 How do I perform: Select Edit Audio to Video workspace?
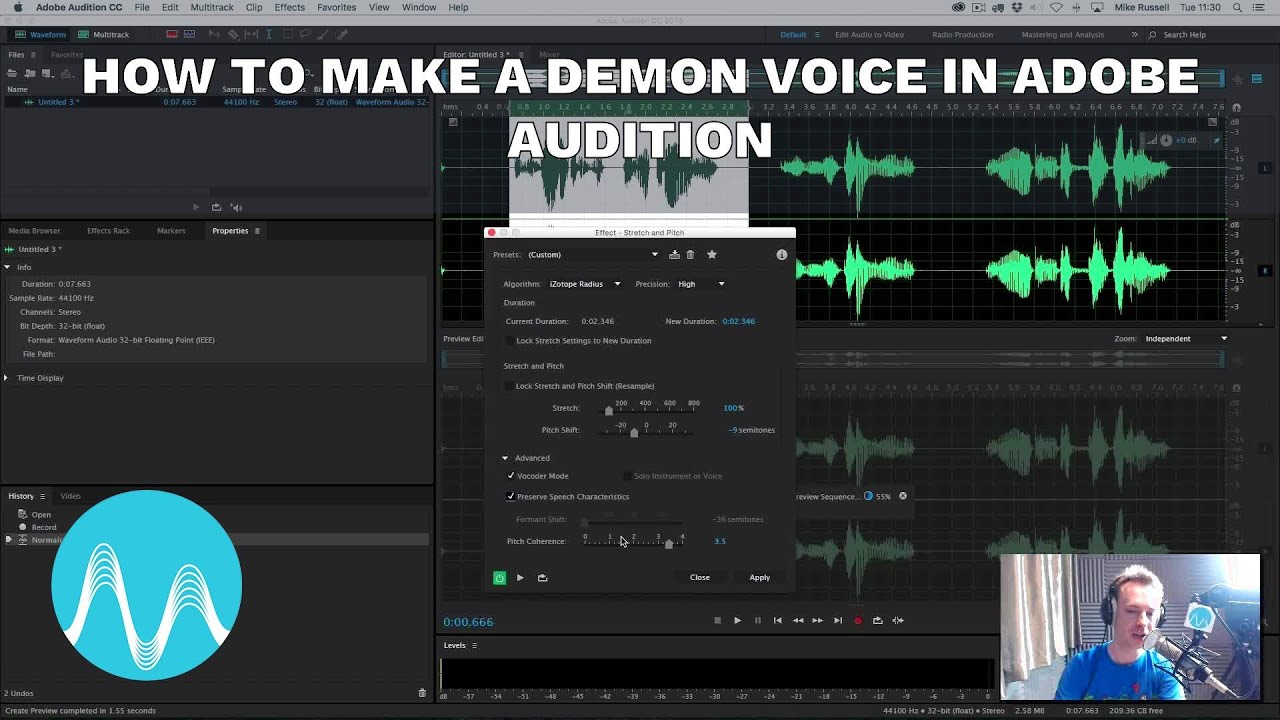pyautogui.click(x=869, y=34)
